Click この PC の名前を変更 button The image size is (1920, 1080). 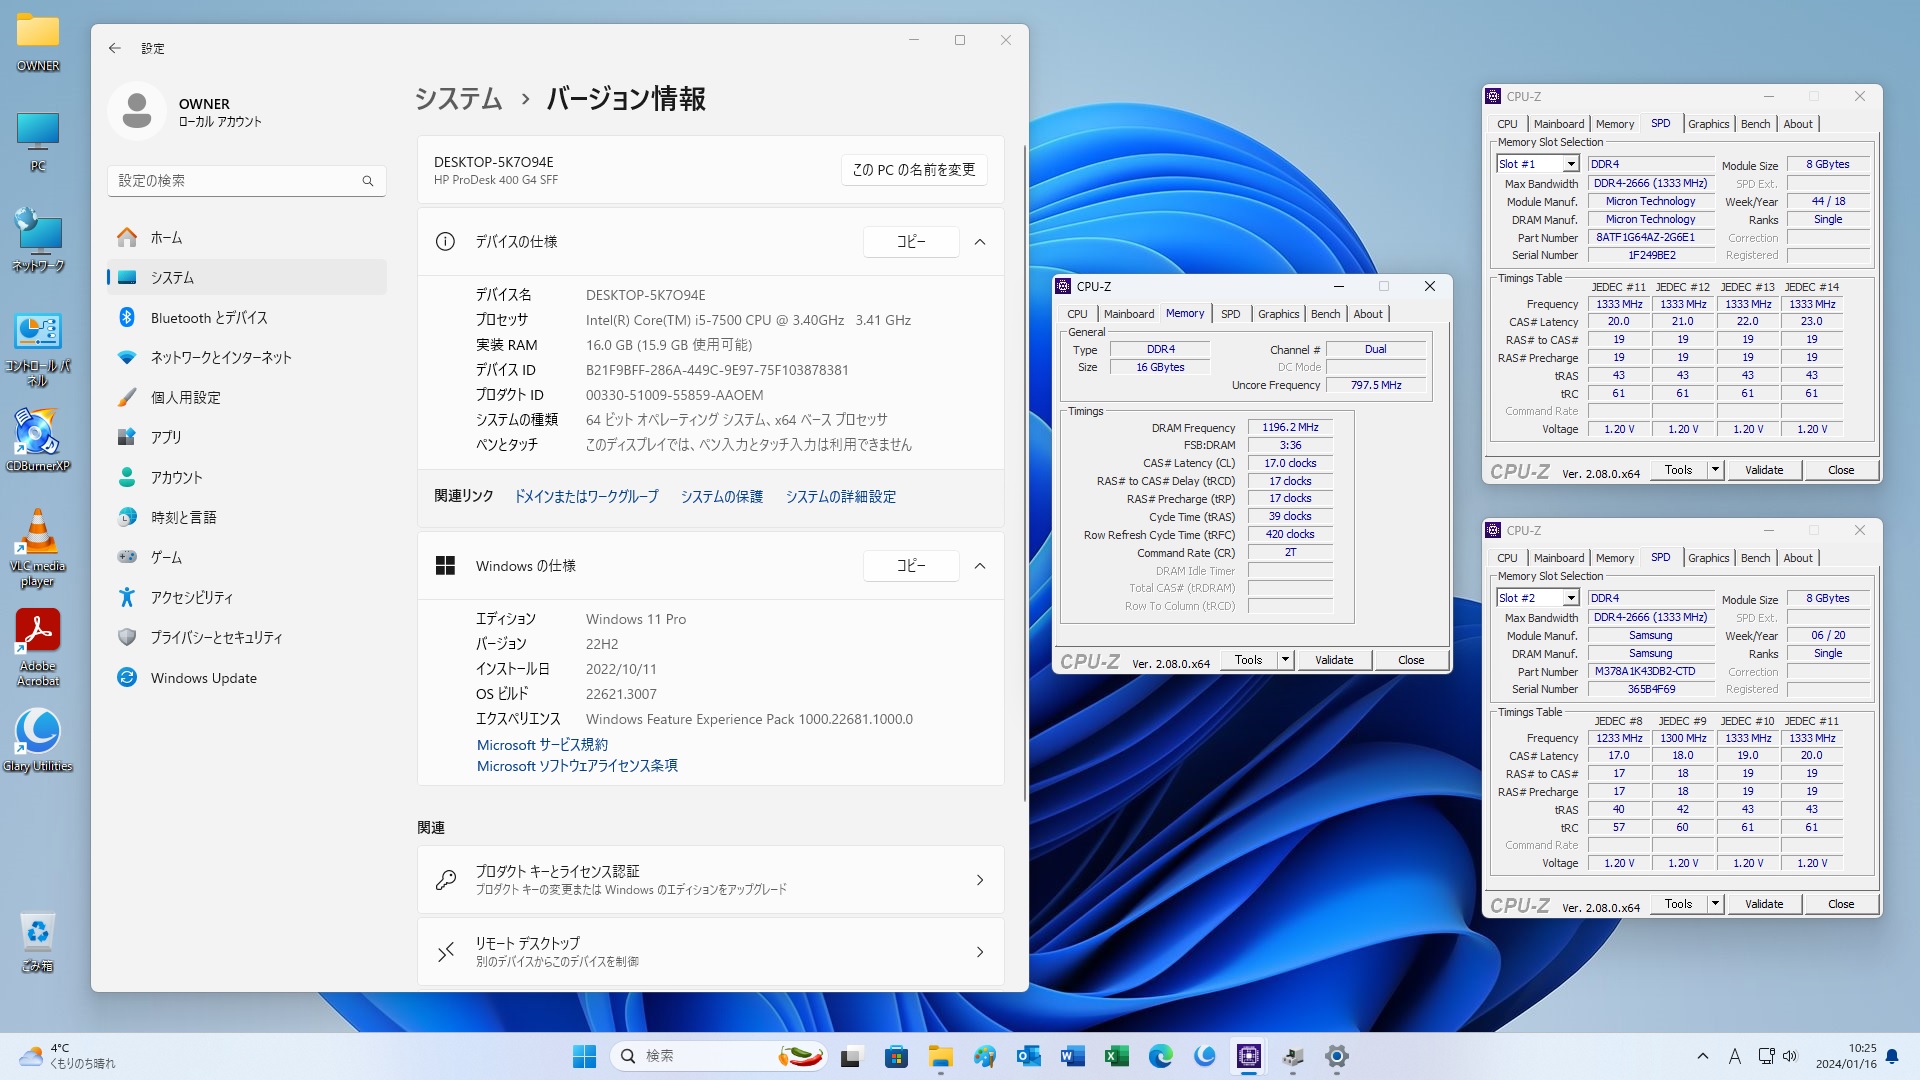pos(913,170)
